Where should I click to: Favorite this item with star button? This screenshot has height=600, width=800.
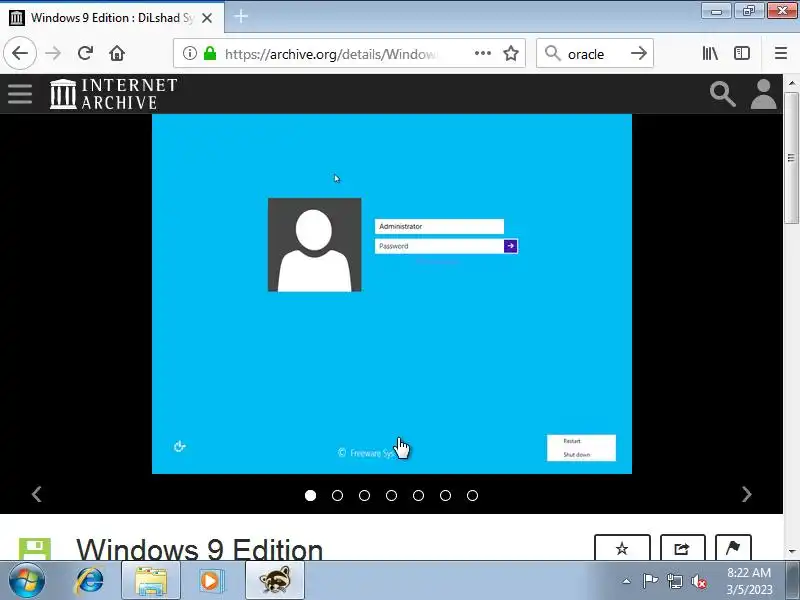tap(622, 548)
